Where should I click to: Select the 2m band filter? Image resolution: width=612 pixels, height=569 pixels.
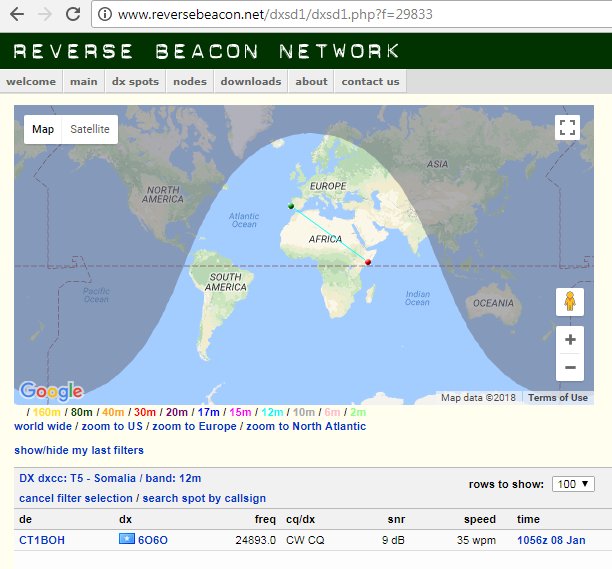coord(358,412)
